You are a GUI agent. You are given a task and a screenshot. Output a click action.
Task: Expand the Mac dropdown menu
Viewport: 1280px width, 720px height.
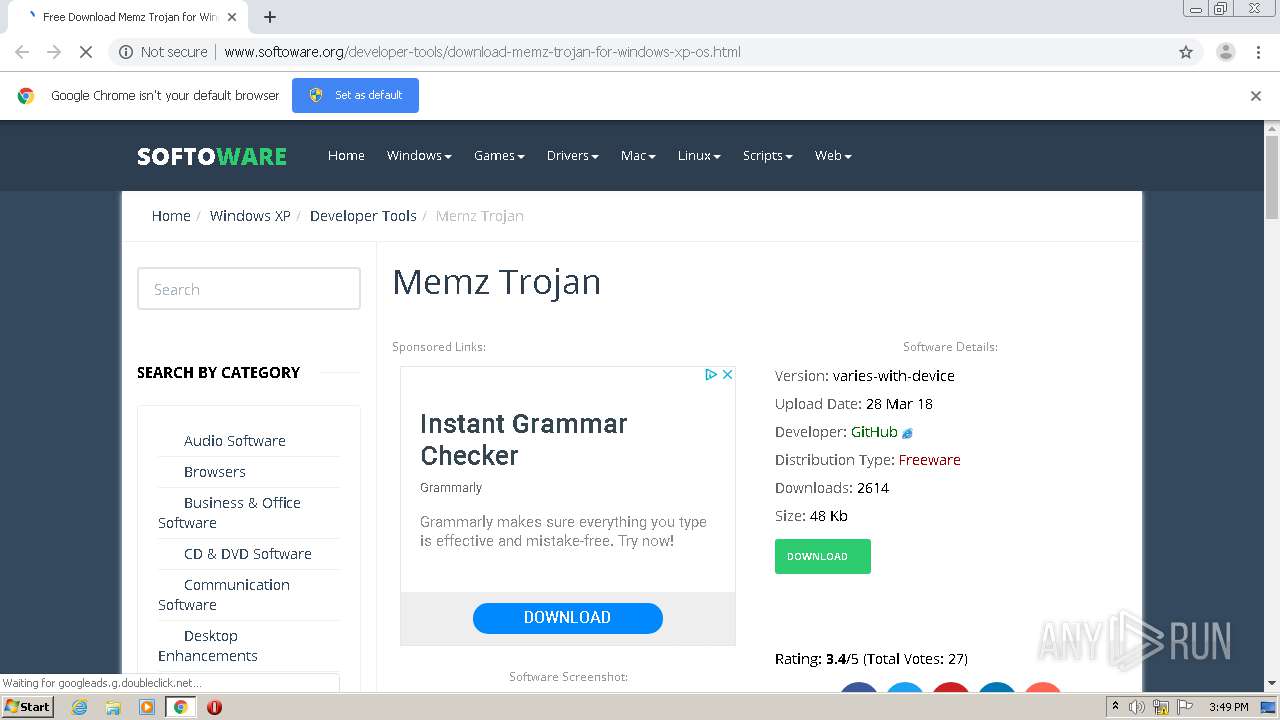click(638, 155)
